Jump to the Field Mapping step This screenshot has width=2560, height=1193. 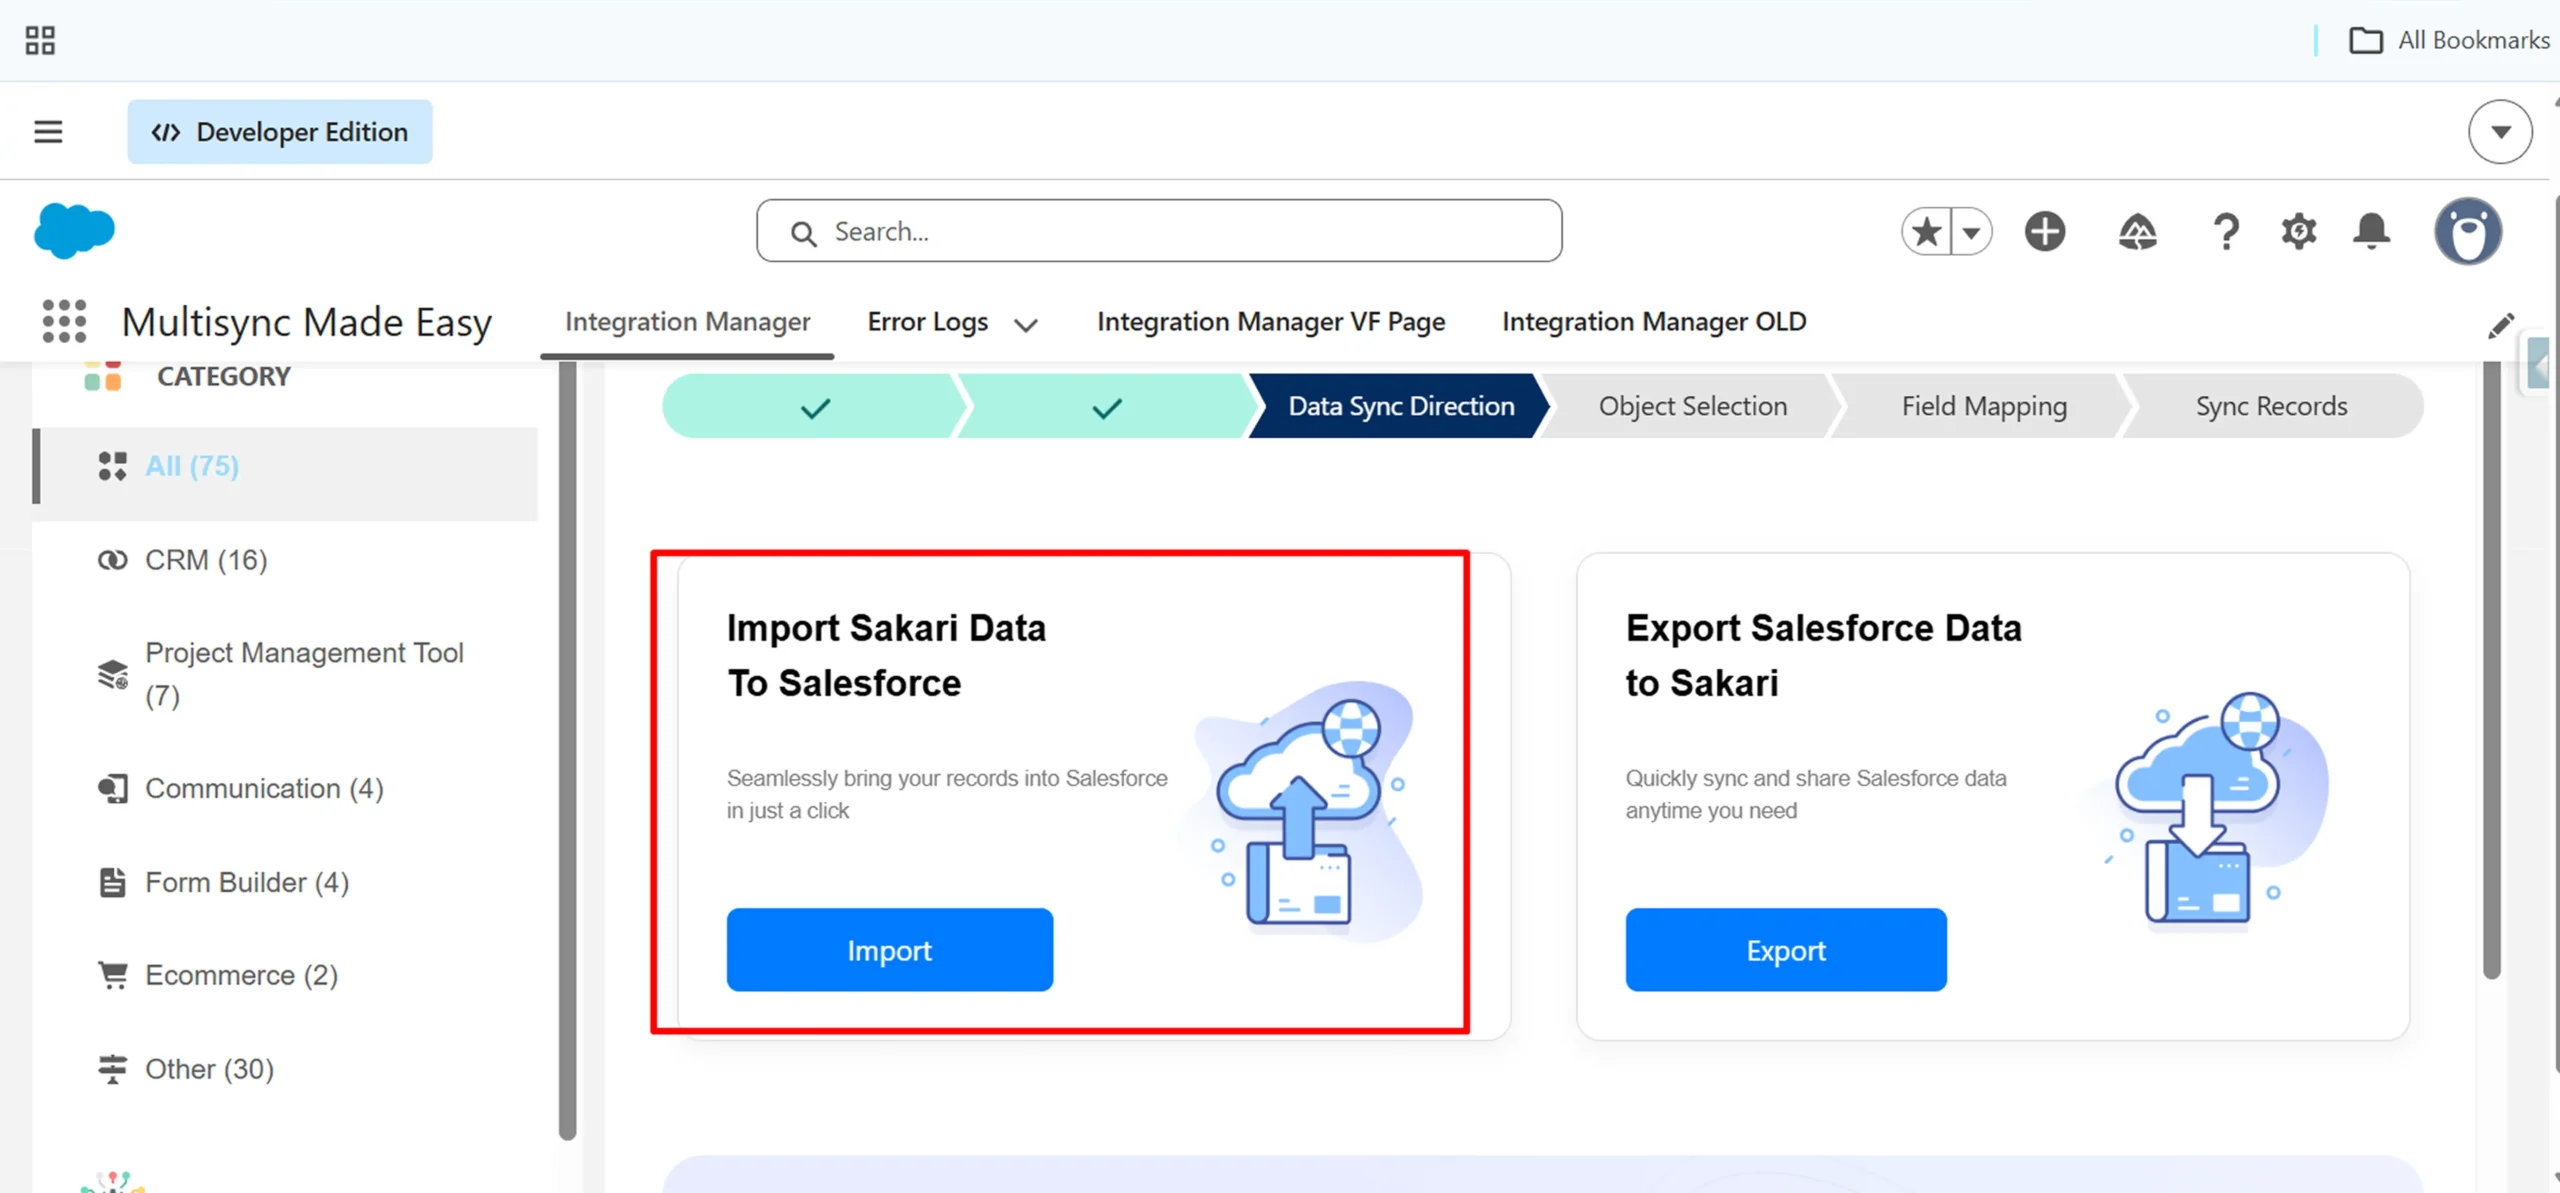(x=1983, y=406)
